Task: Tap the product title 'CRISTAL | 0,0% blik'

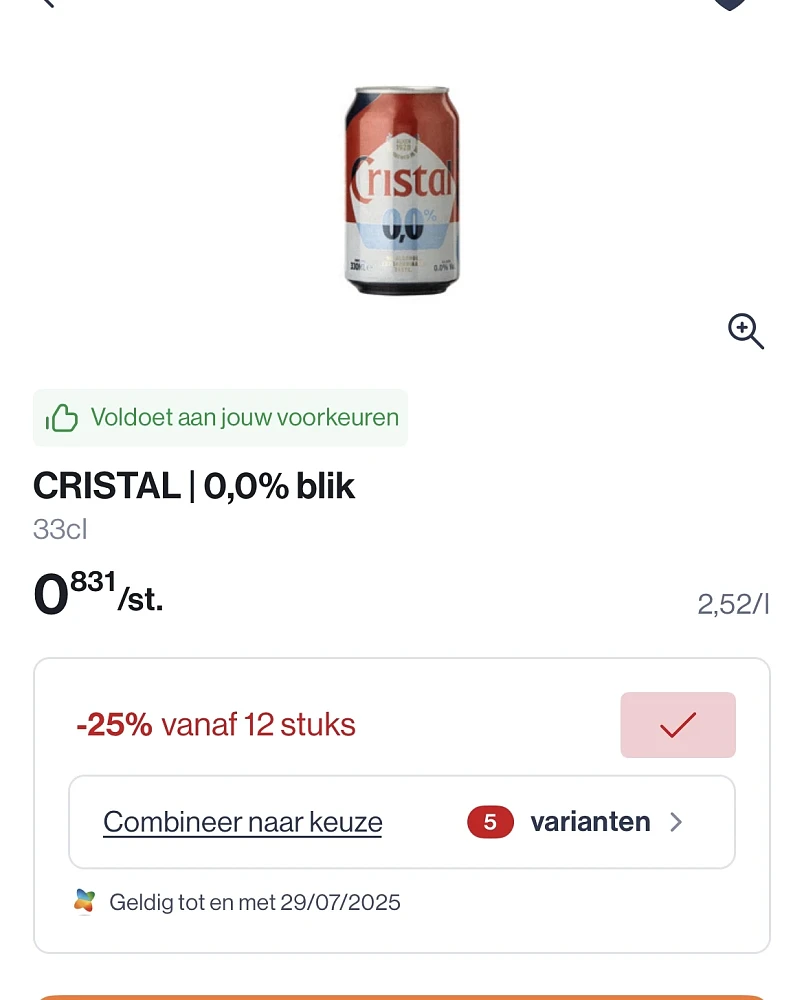Action: pyautogui.click(x=194, y=486)
